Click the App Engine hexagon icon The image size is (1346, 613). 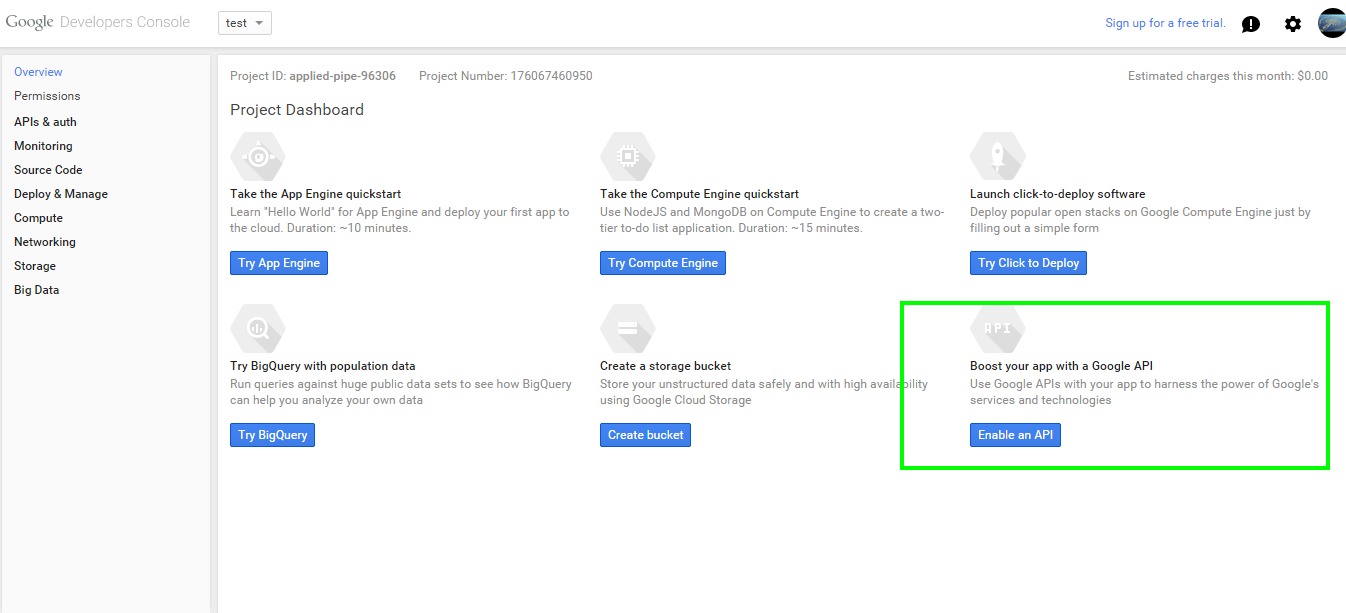(258, 156)
